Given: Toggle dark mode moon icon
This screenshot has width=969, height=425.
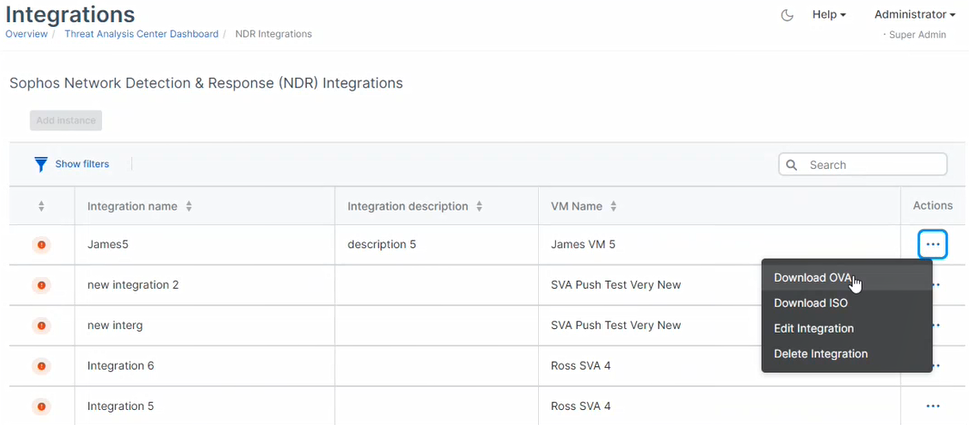Looking at the screenshot, I should coord(787,15).
